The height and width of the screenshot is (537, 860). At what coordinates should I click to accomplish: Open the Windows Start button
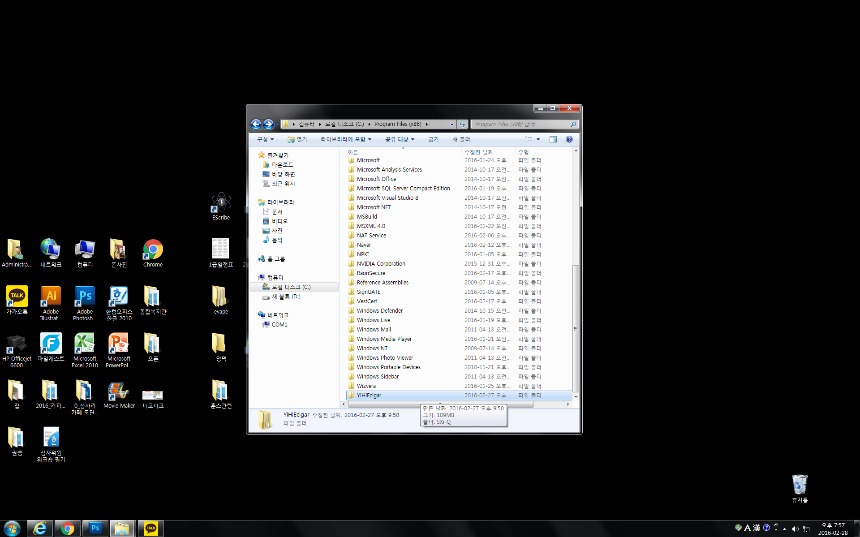click(11, 528)
